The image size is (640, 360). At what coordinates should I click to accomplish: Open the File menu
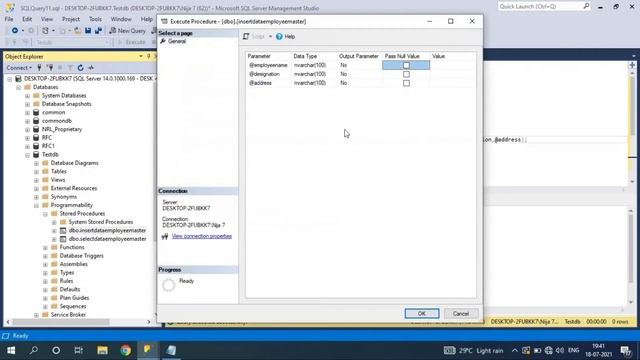click(x=9, y=19)
